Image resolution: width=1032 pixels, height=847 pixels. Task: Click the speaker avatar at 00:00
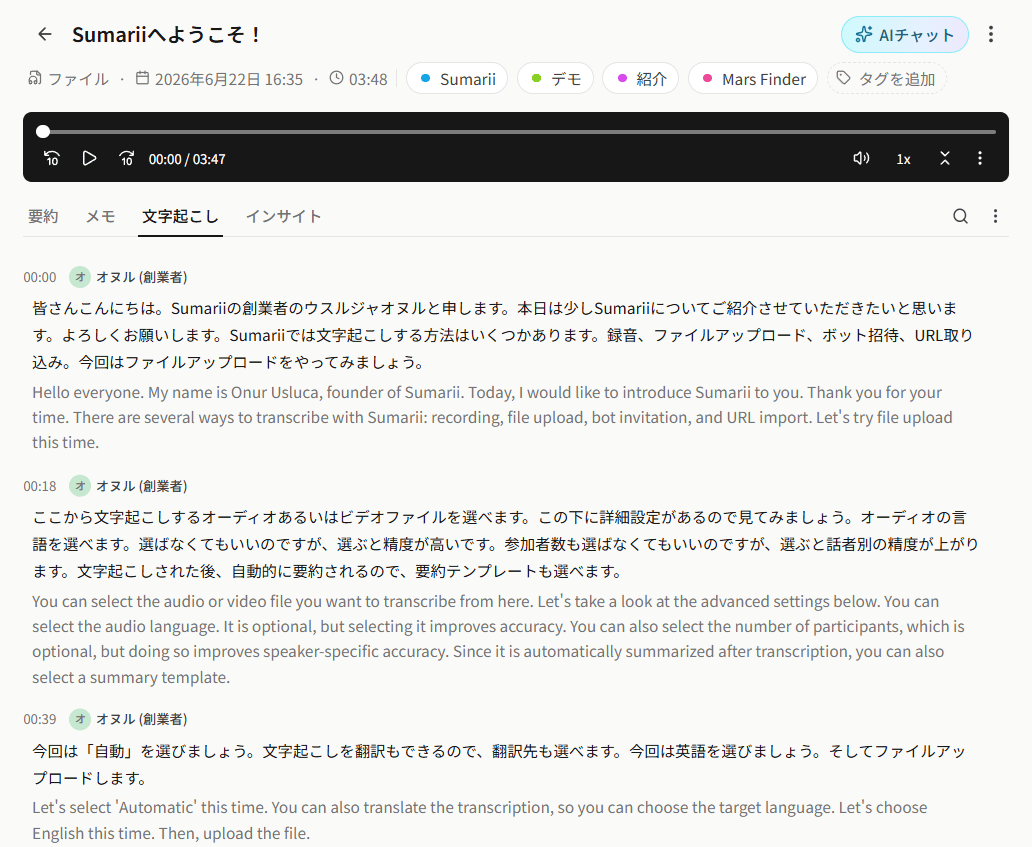[x=80, y=277]
